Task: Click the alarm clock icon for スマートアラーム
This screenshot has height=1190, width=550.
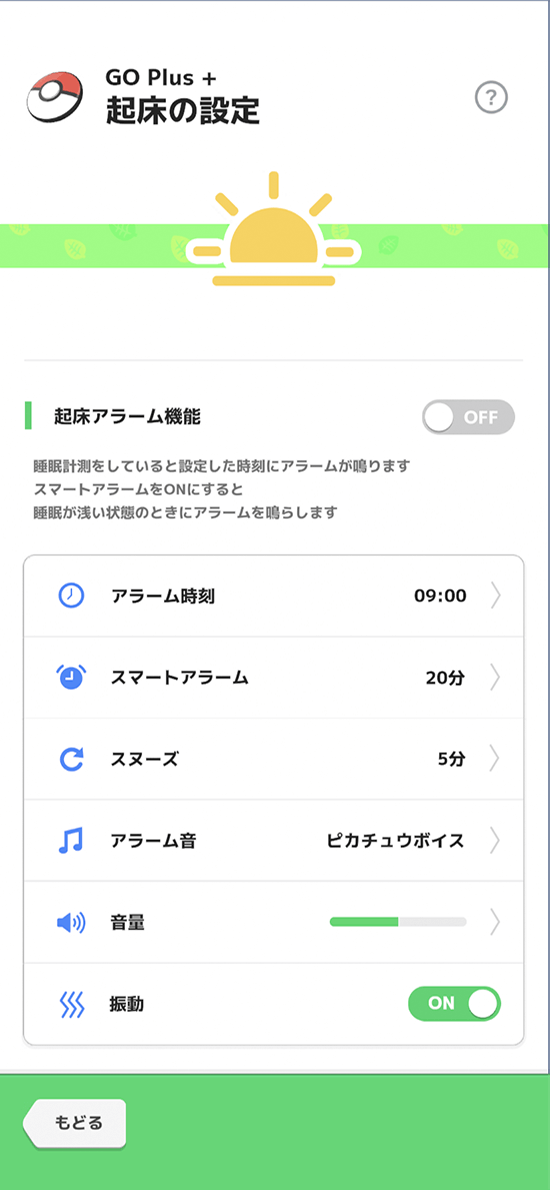Action: point(71,677)
